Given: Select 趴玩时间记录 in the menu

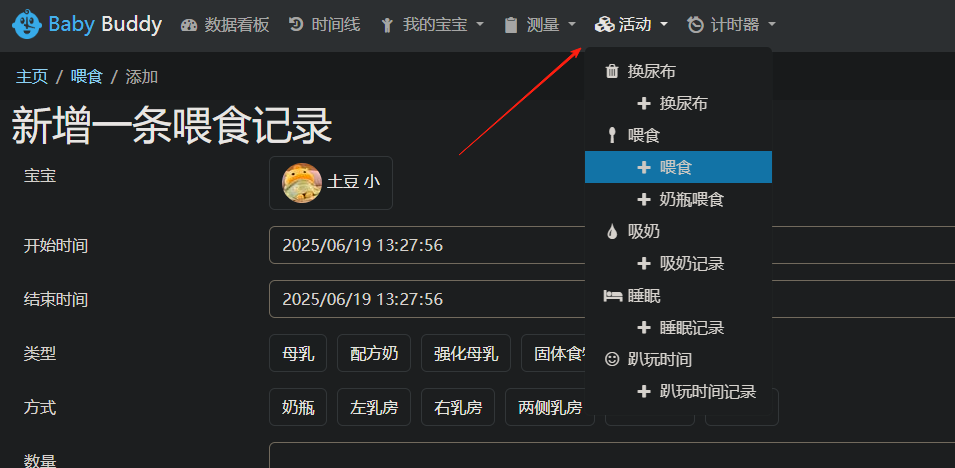Looking at the screenshot, I should [678, 391].
